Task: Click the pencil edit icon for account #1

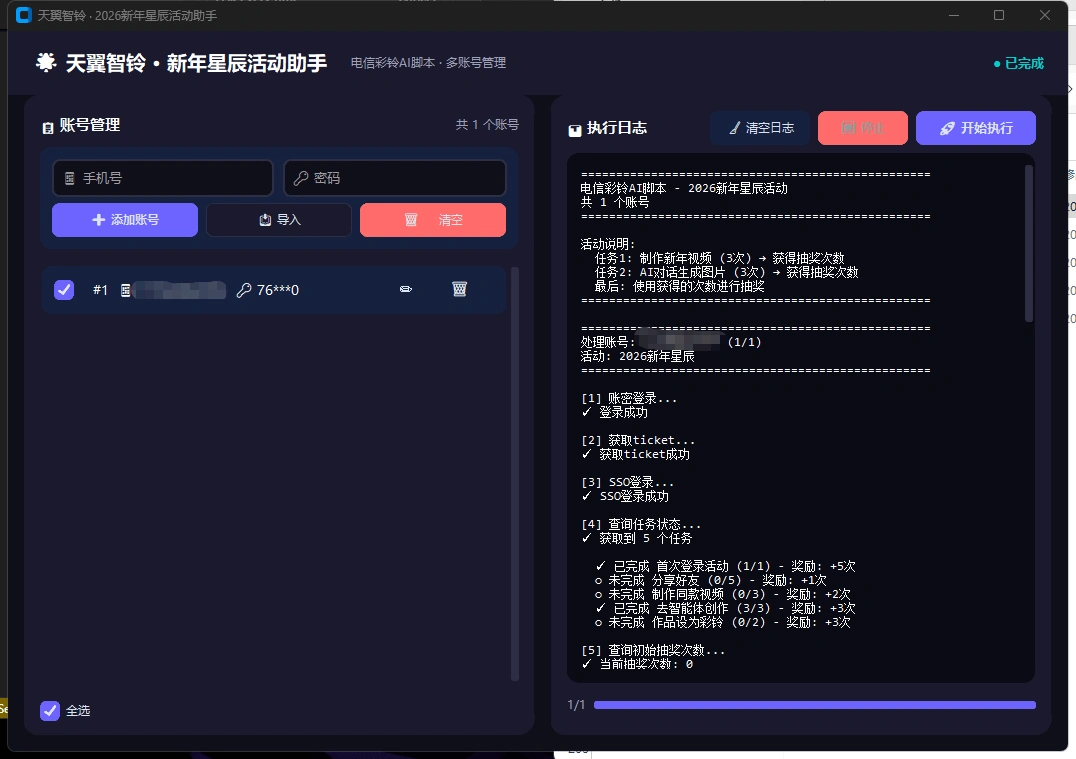Action: [406, 289]
